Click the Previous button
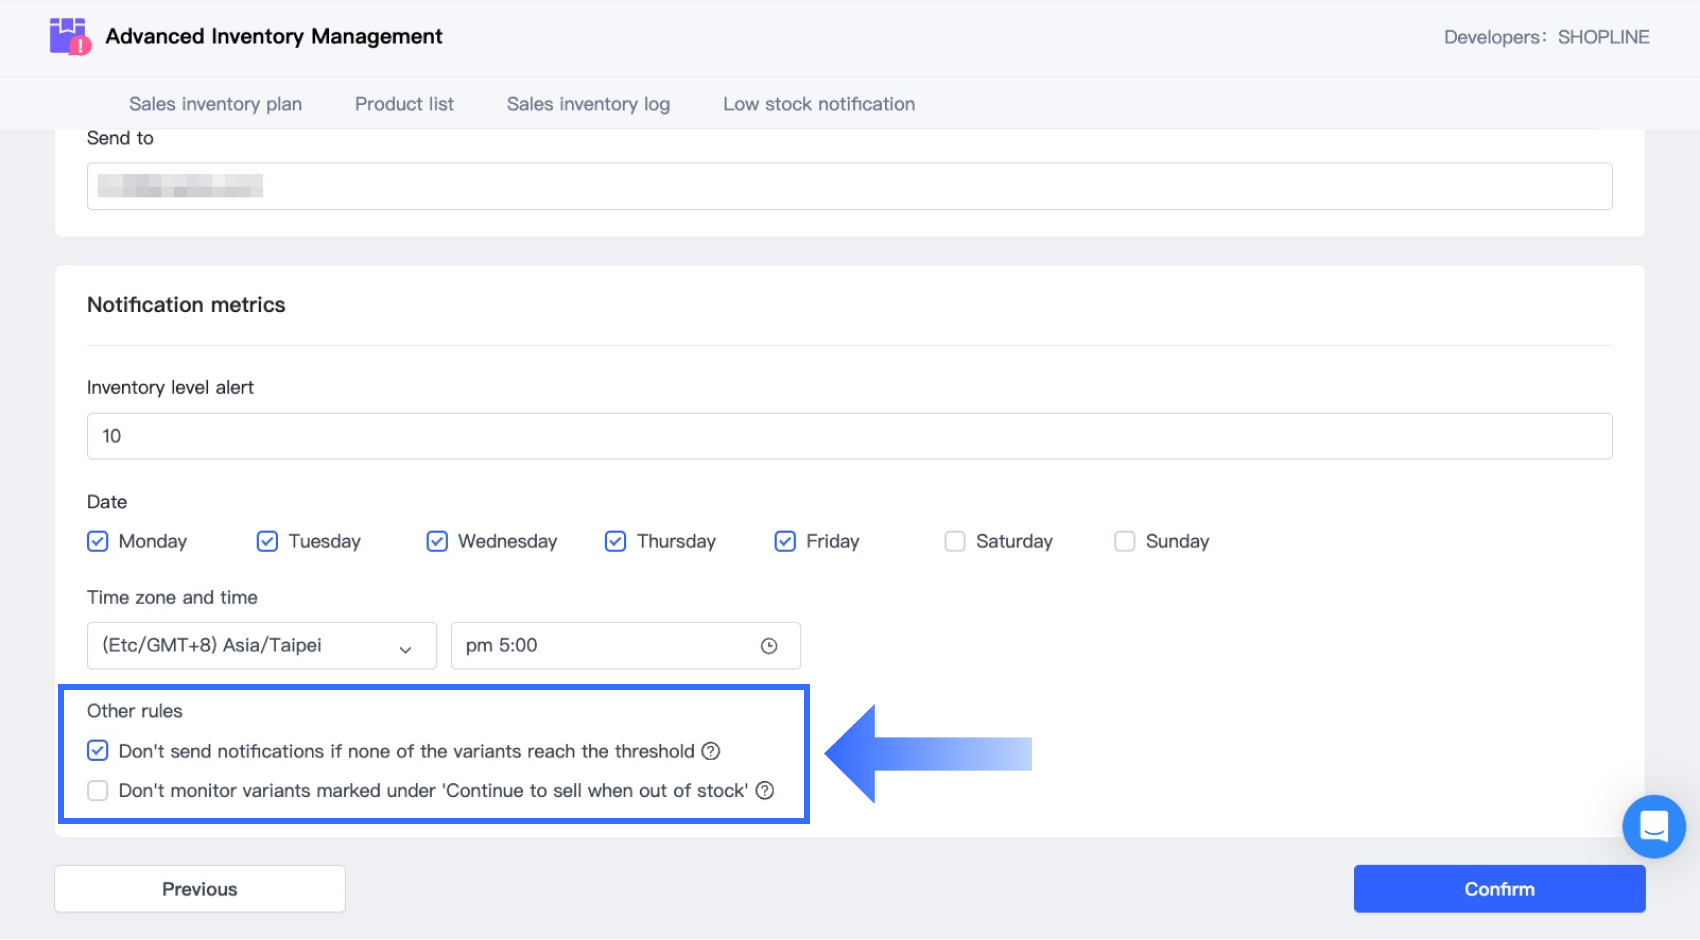The height and width of the screenshot is (940, 1700). 200,889
